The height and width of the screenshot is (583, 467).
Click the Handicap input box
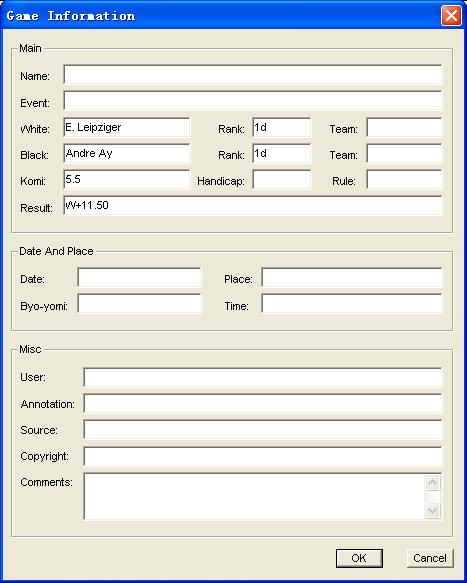(x=281, y=180)
